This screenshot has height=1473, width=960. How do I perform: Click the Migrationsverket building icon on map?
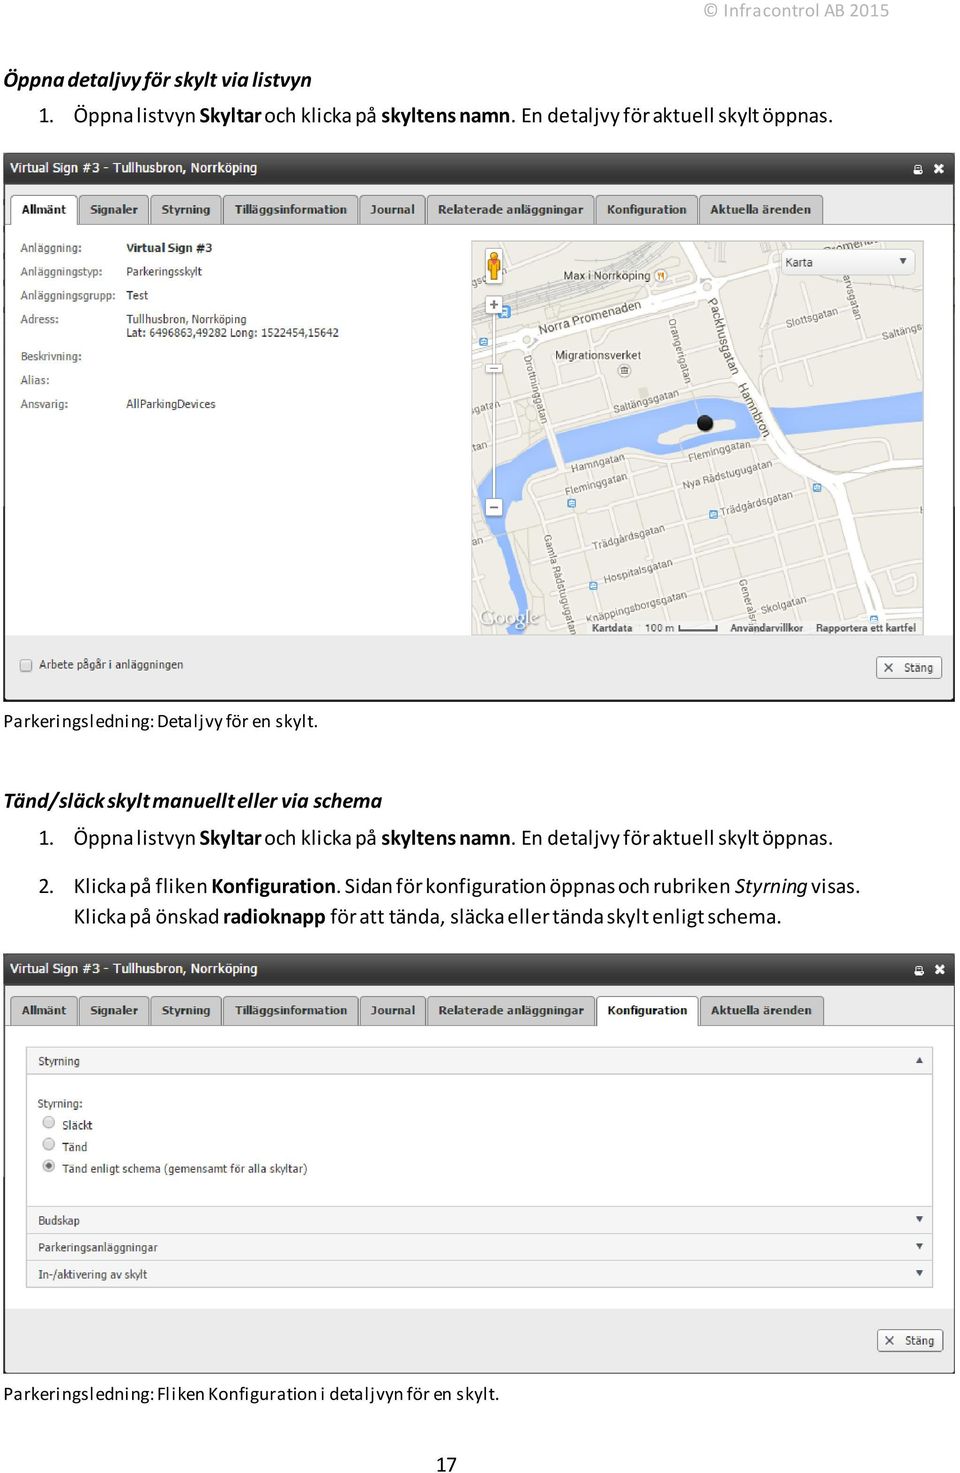tap(625, 371)
